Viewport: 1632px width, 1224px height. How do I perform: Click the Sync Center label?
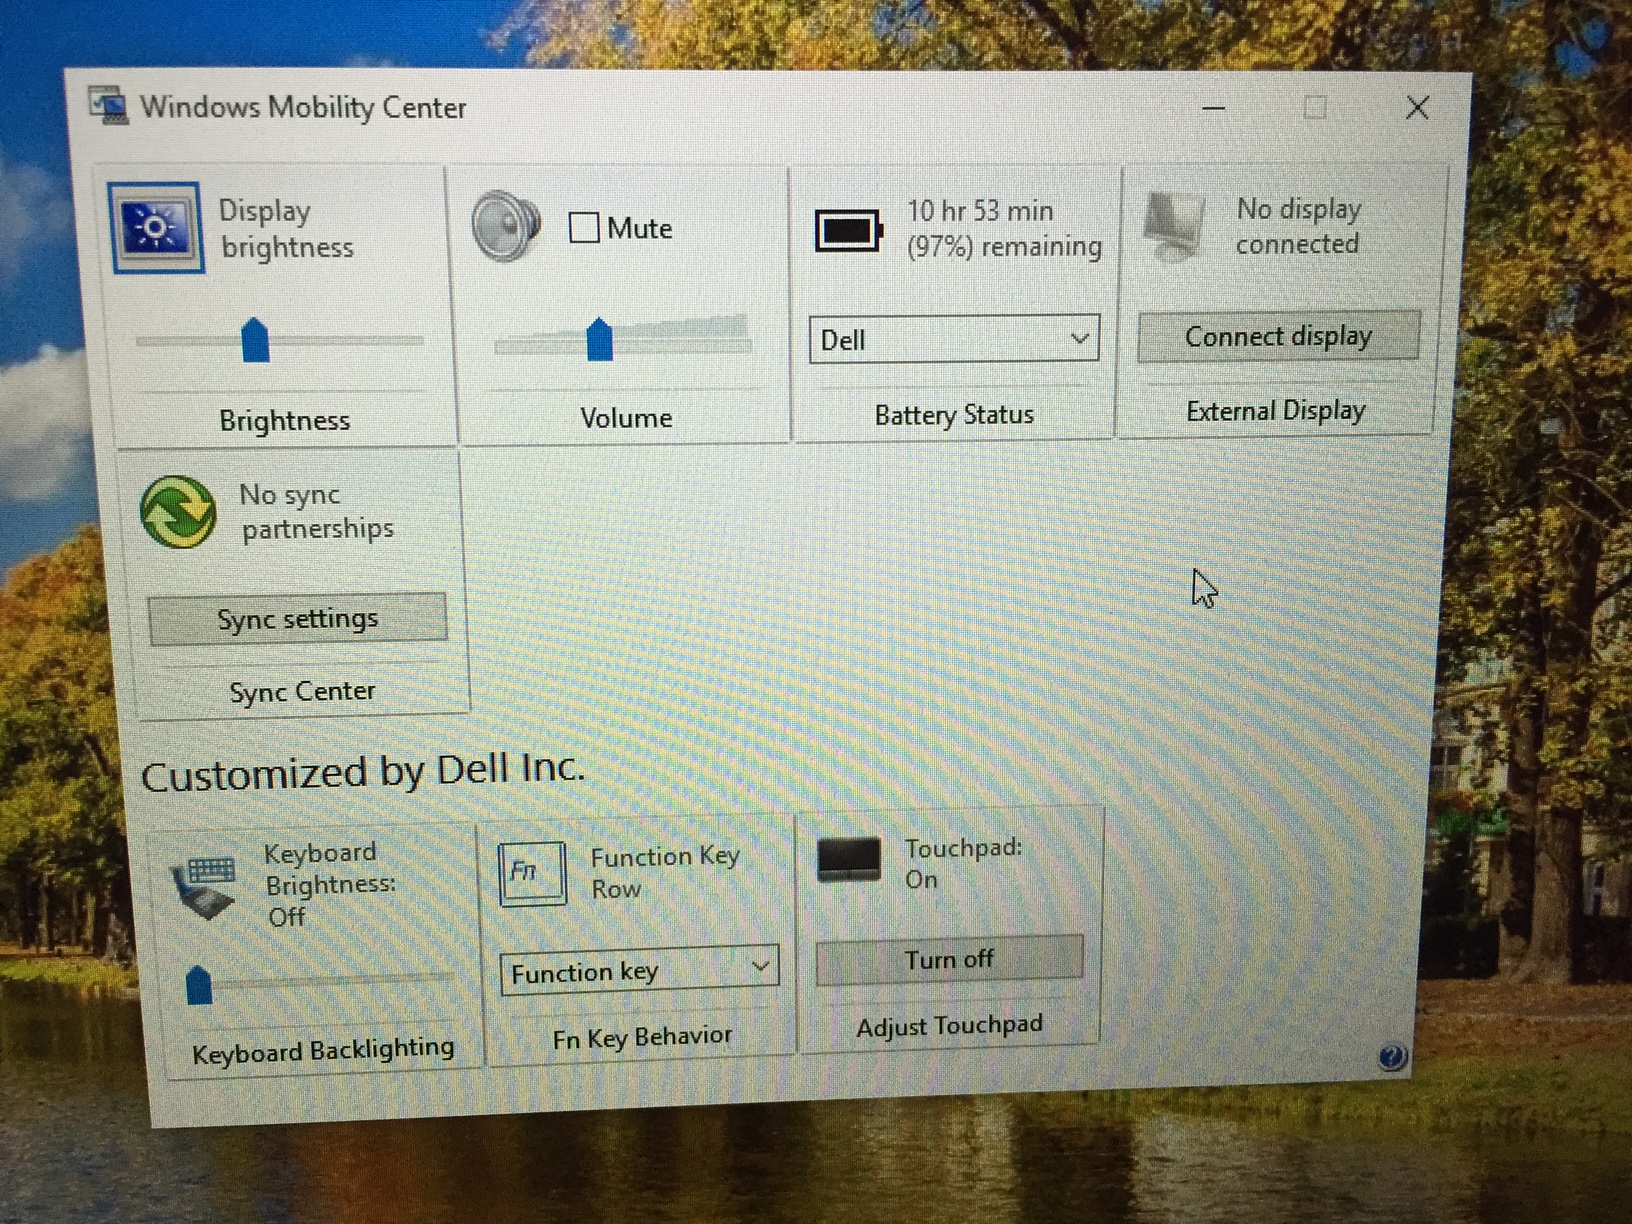[x=302, y=691]
